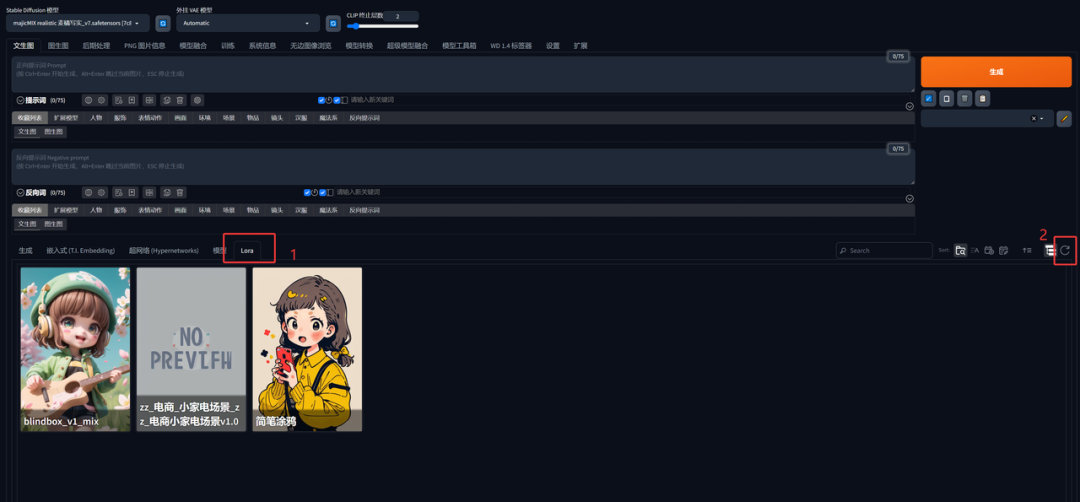Toggle the Lora sort order arrow icon

click(1027, 251)
